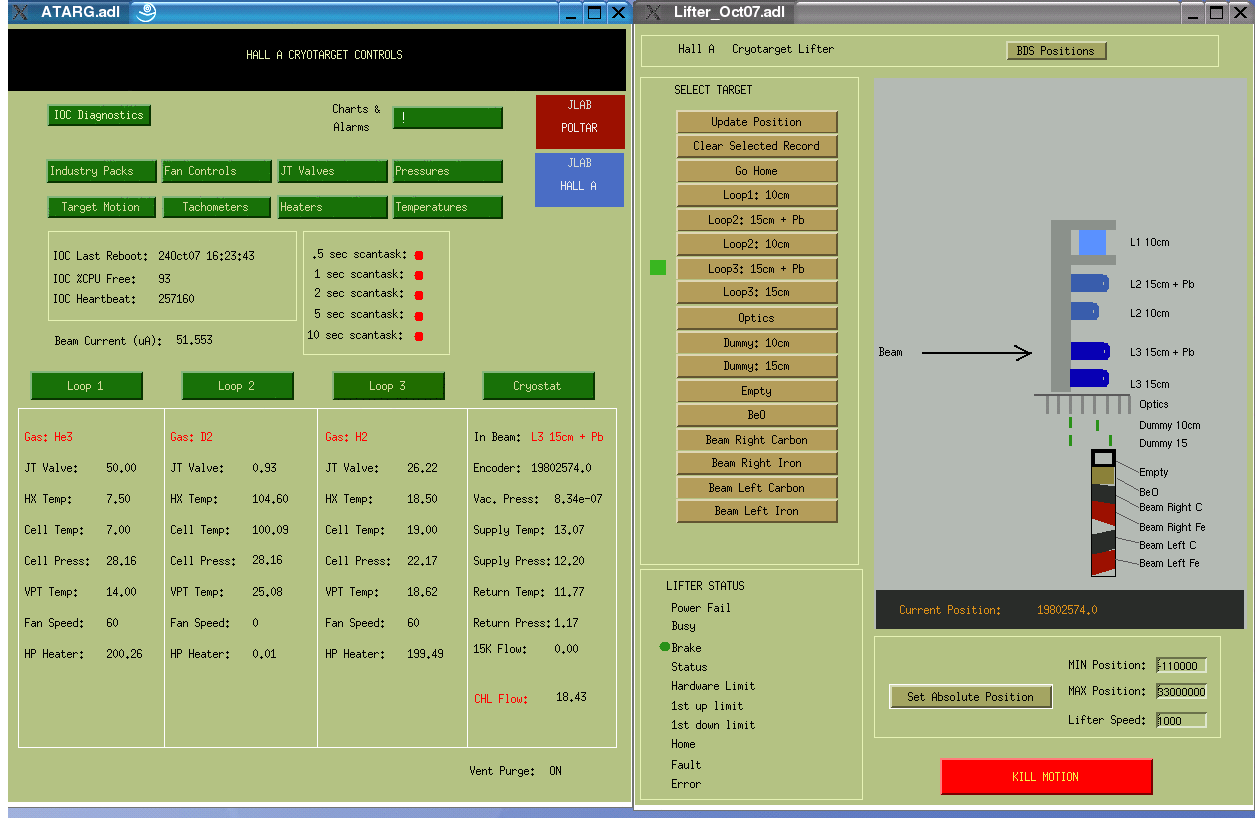Viewport: 1255px width, 818px height.
Task: Click the 10 sec scantask red indicator
Action: click(x=419, y=336)
